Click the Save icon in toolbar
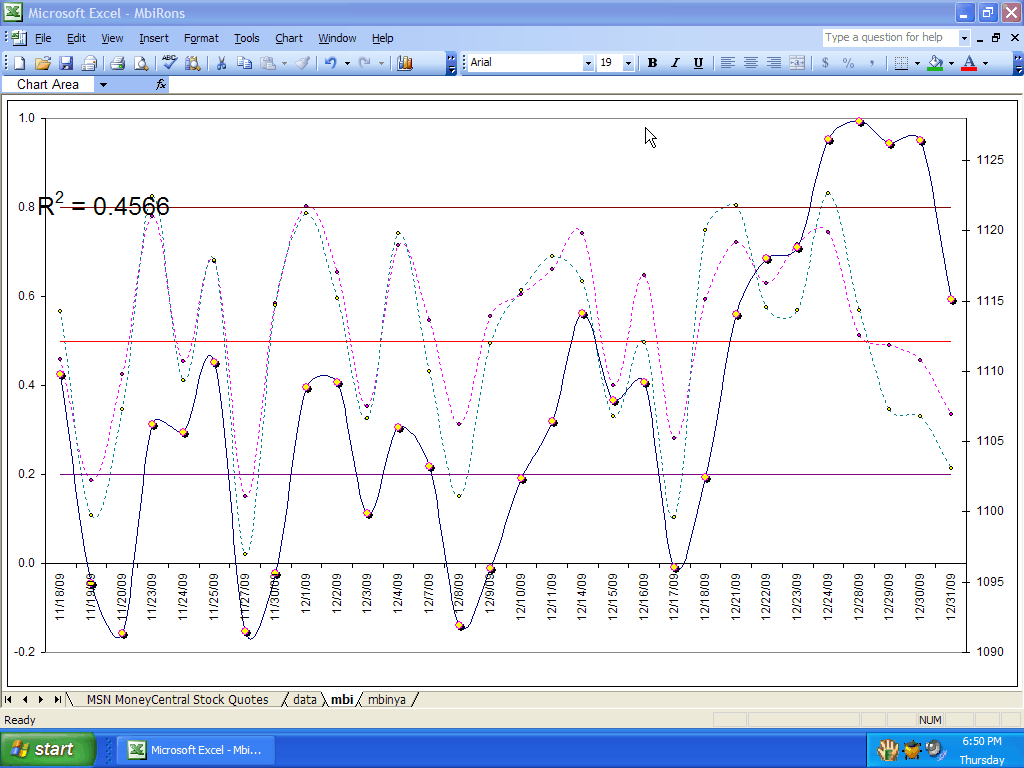 click(65, 63)
